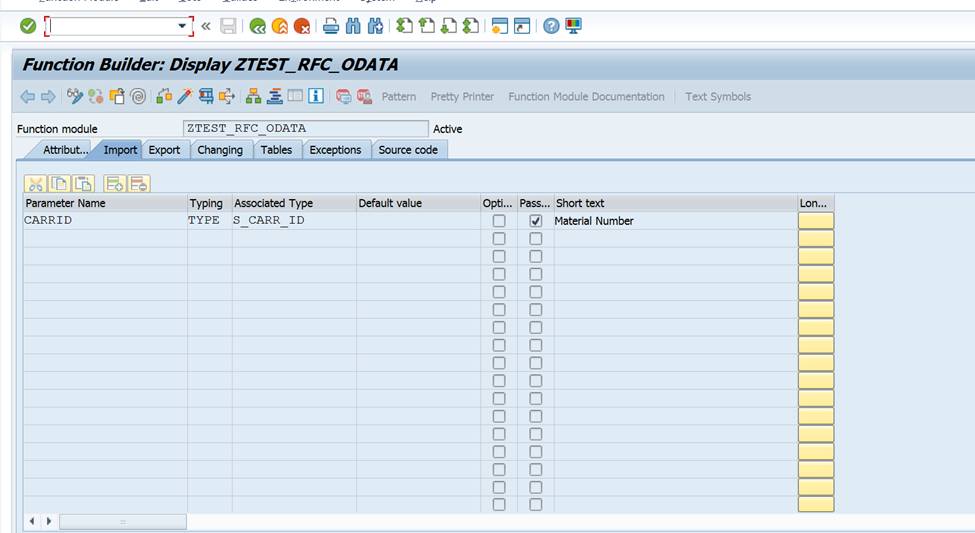
Task: Click the red Cancel icon
Action: tap(302, 26)
